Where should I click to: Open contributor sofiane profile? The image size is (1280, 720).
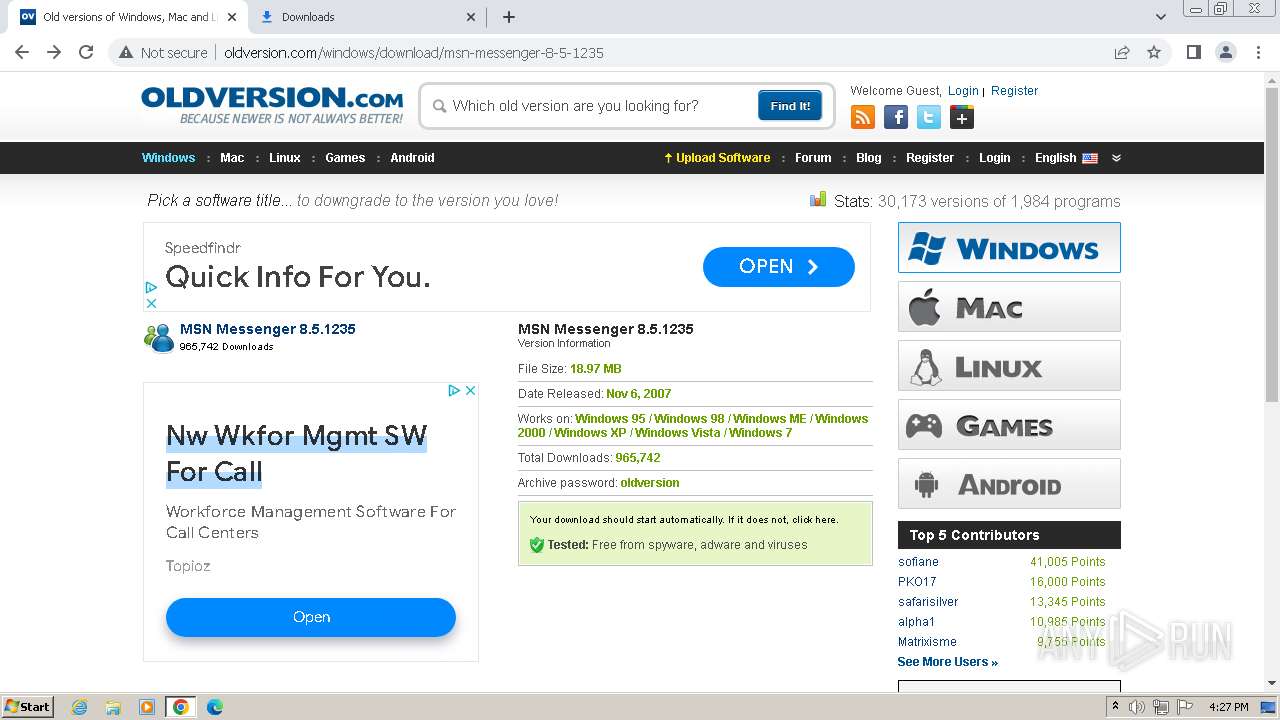tap(918, 562)
